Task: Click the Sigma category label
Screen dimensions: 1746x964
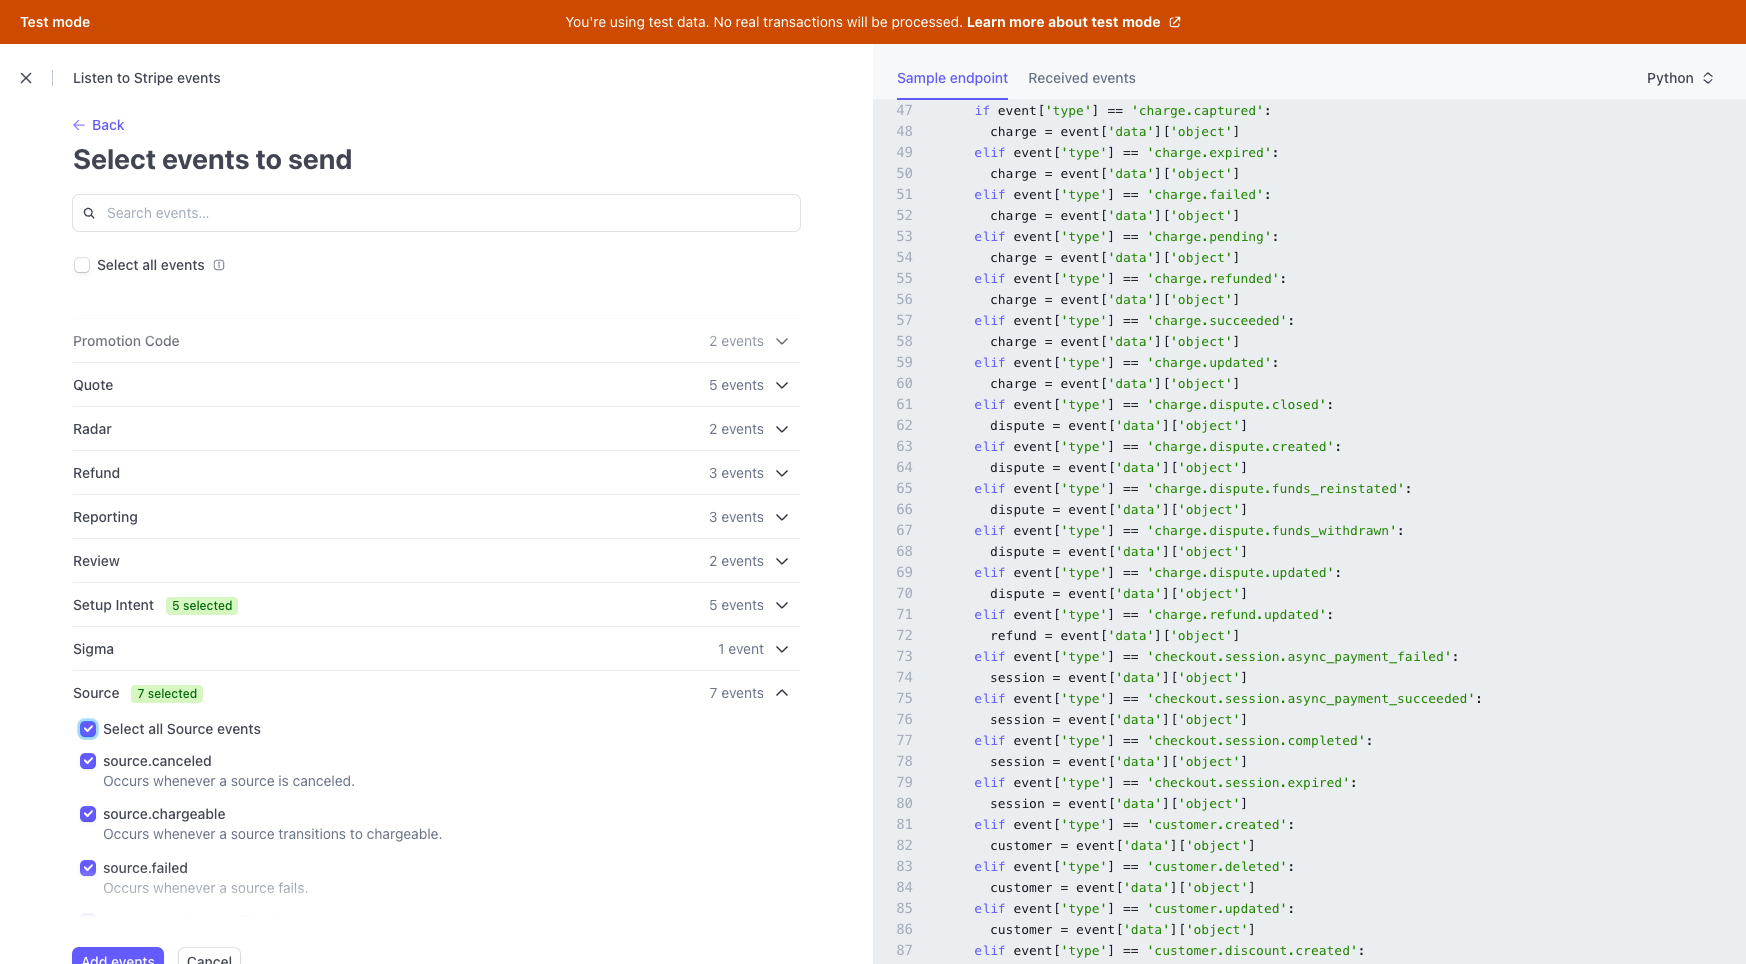Action: 93,649
